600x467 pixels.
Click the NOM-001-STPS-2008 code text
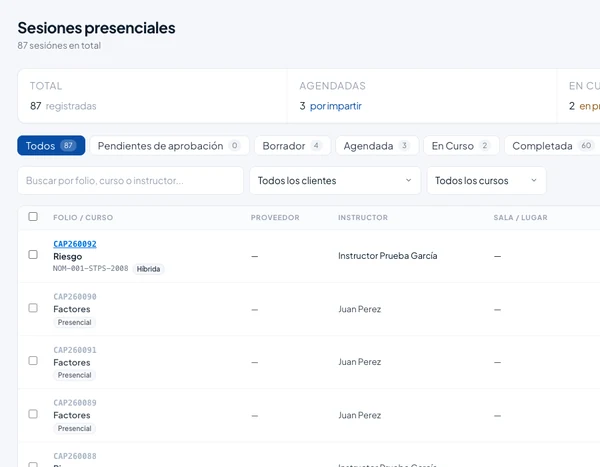click(91, 268)
